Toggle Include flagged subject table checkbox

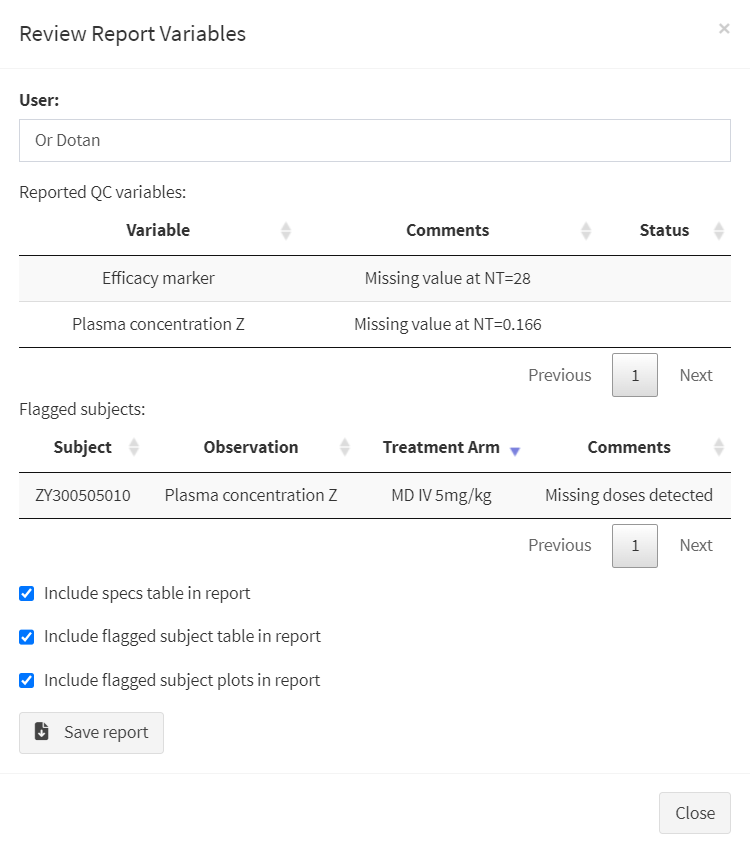point(27,637)
